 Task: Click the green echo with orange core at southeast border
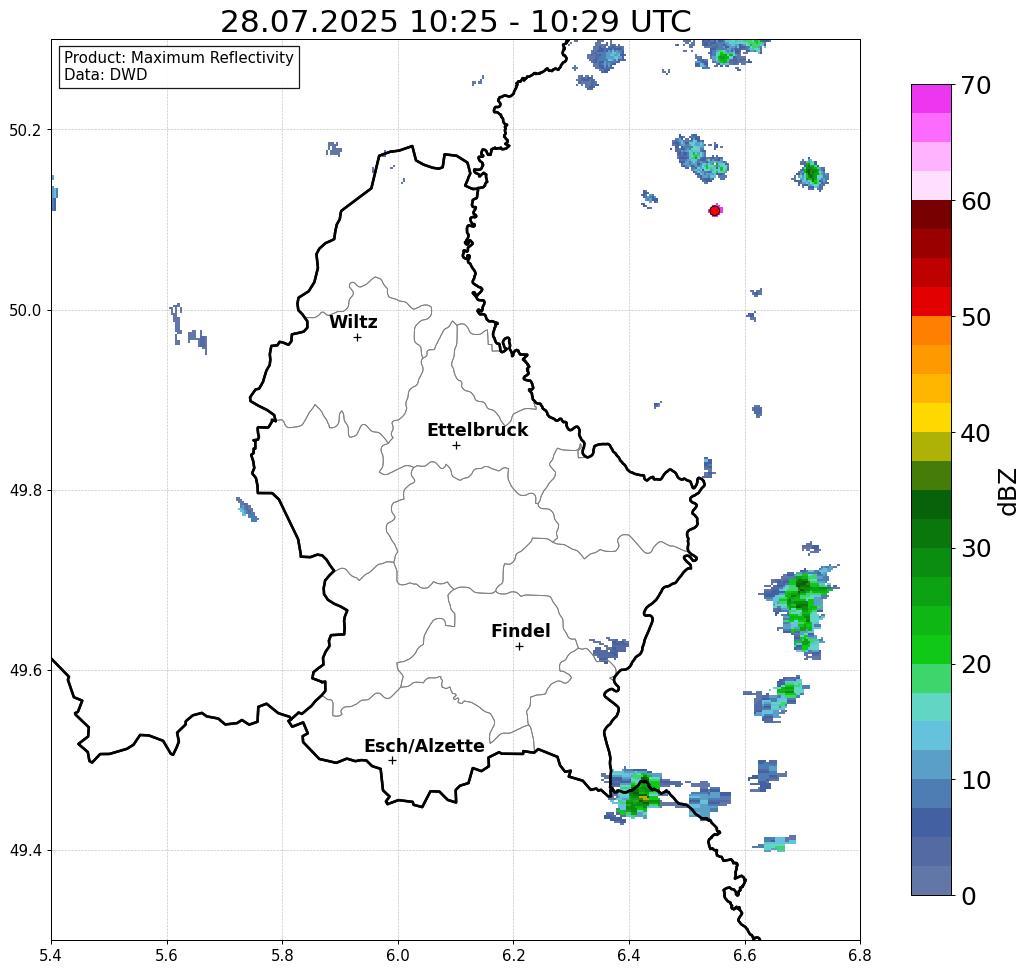click(639, 796)
